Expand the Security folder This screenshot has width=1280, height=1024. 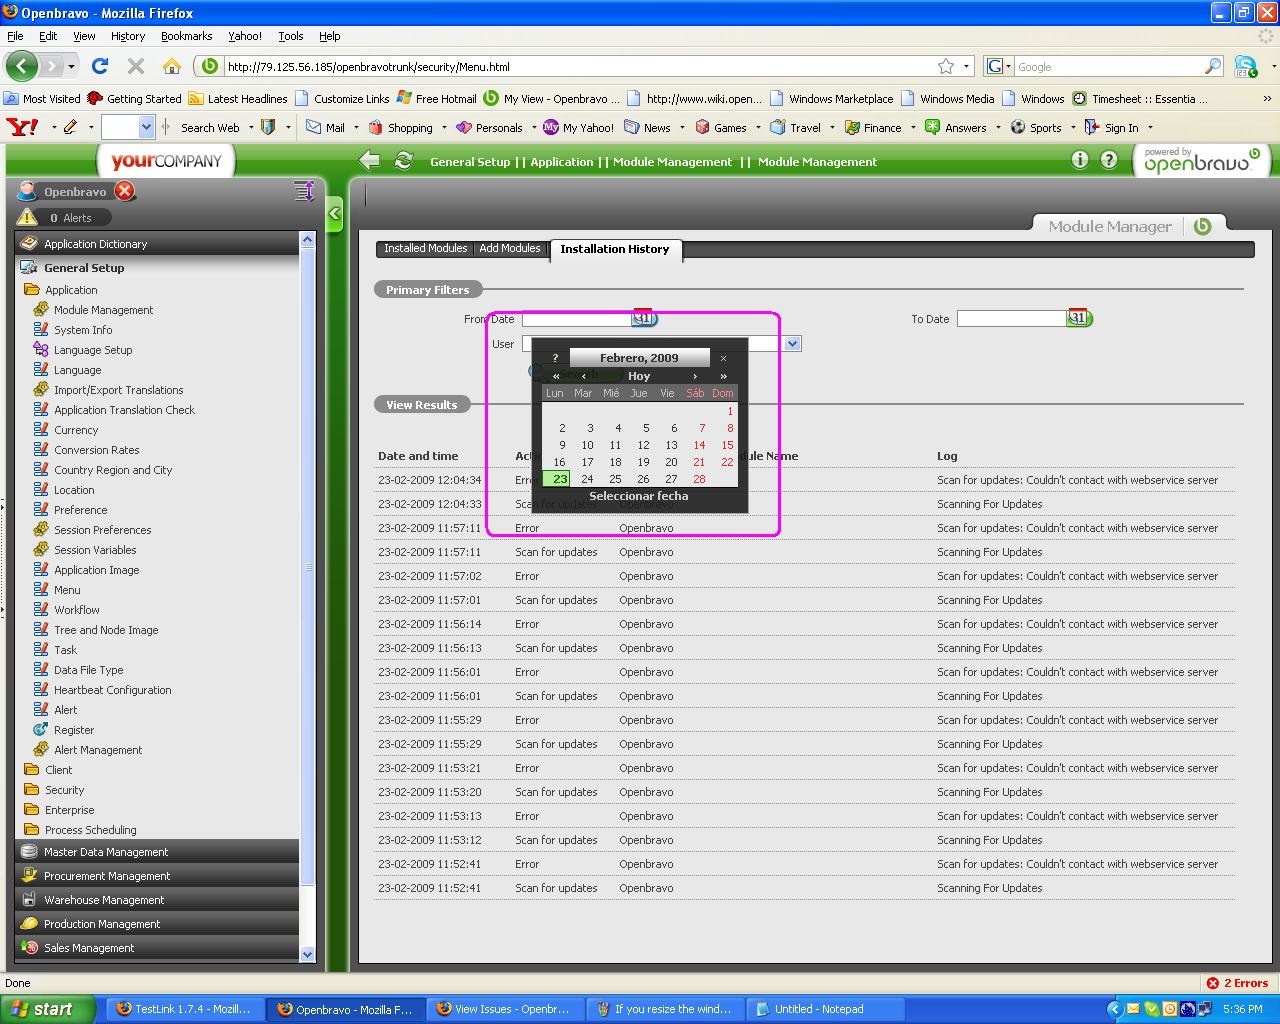coord(64,790)
